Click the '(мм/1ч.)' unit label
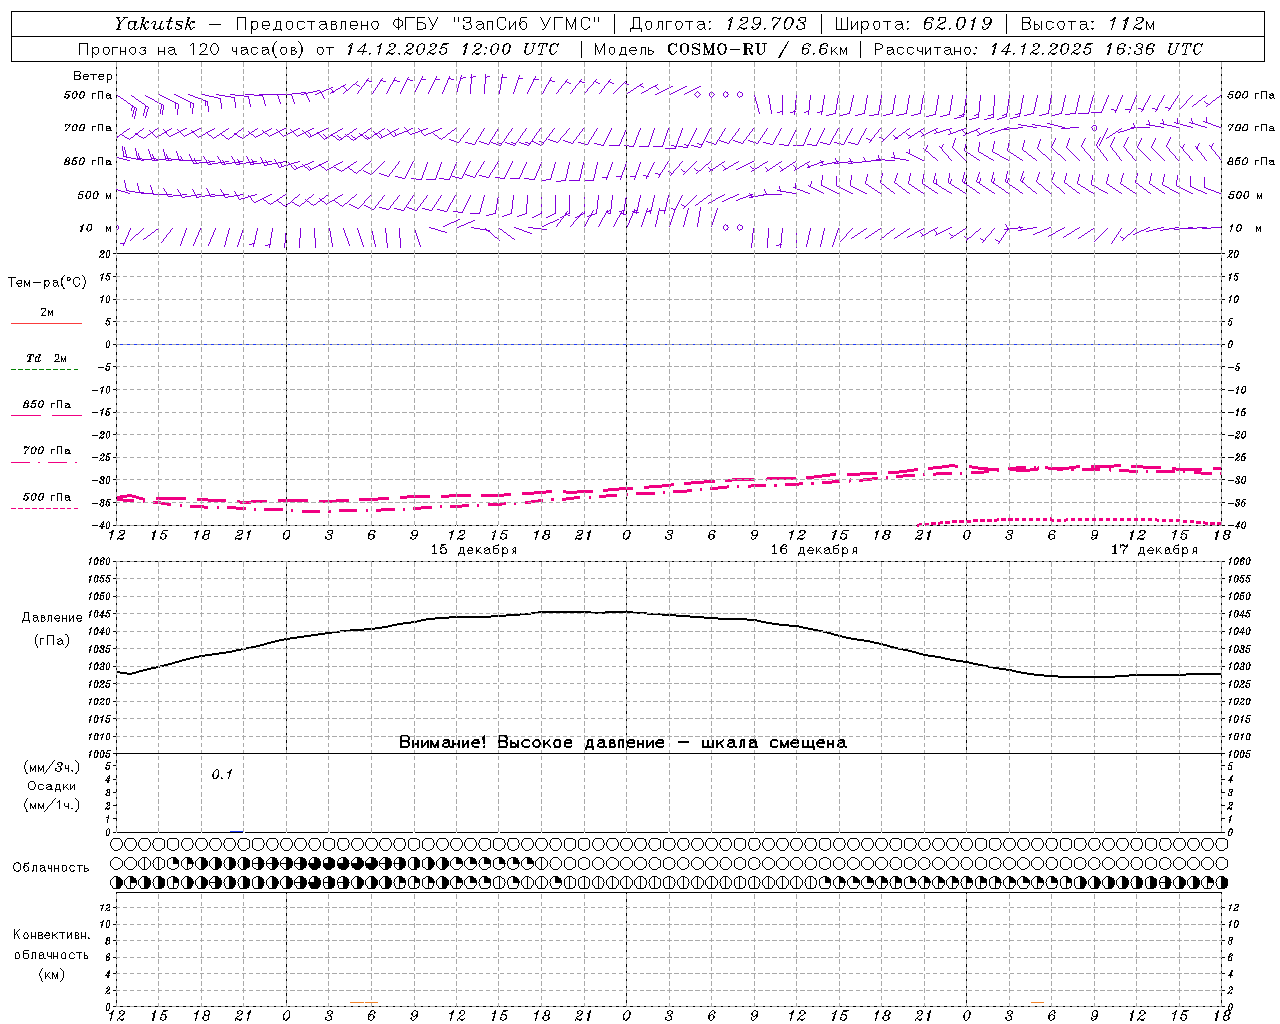Image resolution: width=1280 pixels, height=1024 pixels. [x=52, y=805]
